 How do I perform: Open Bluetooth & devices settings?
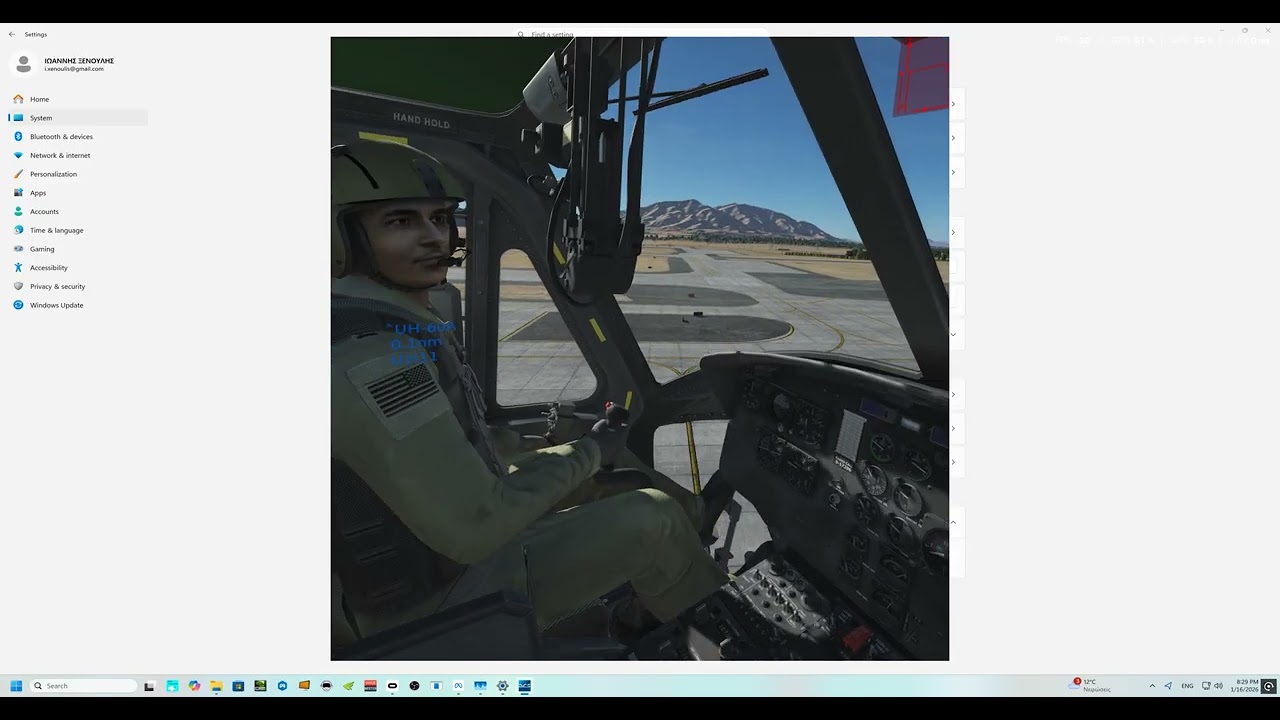(x=78, y=136)
